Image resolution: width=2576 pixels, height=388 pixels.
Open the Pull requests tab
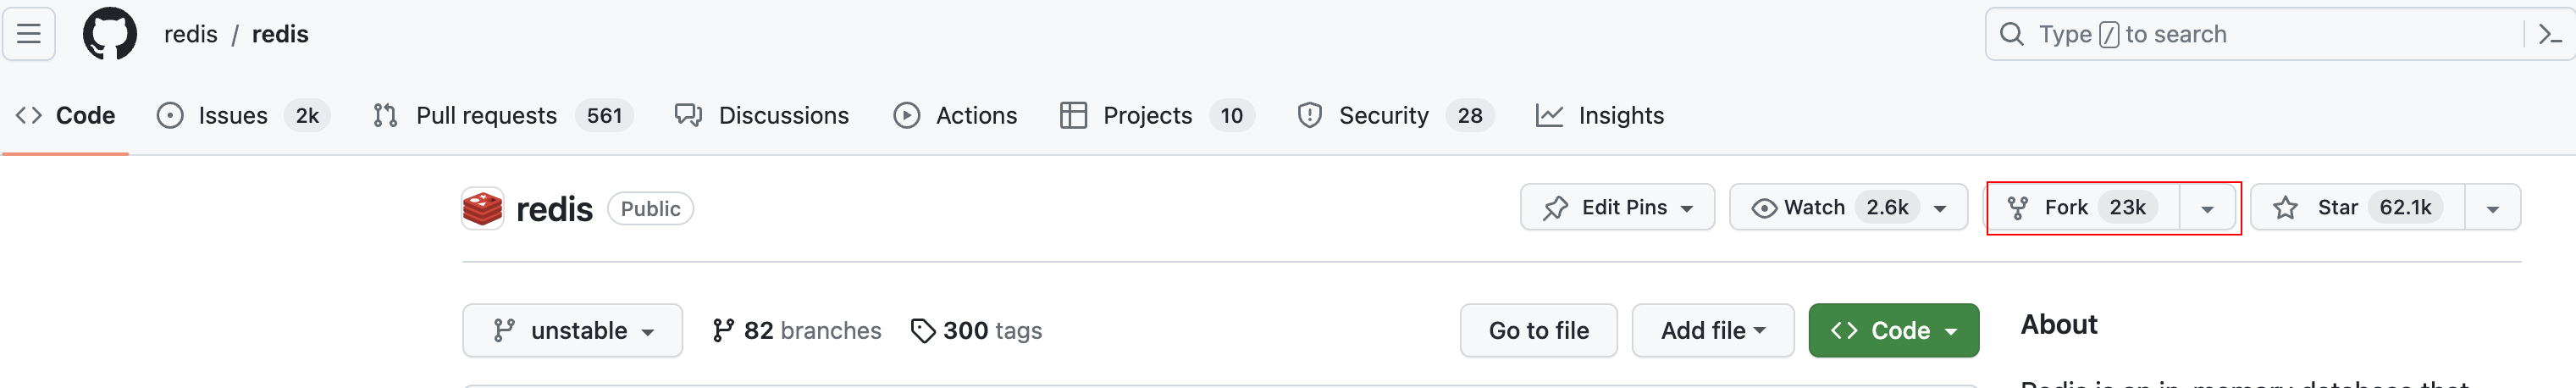486,116
